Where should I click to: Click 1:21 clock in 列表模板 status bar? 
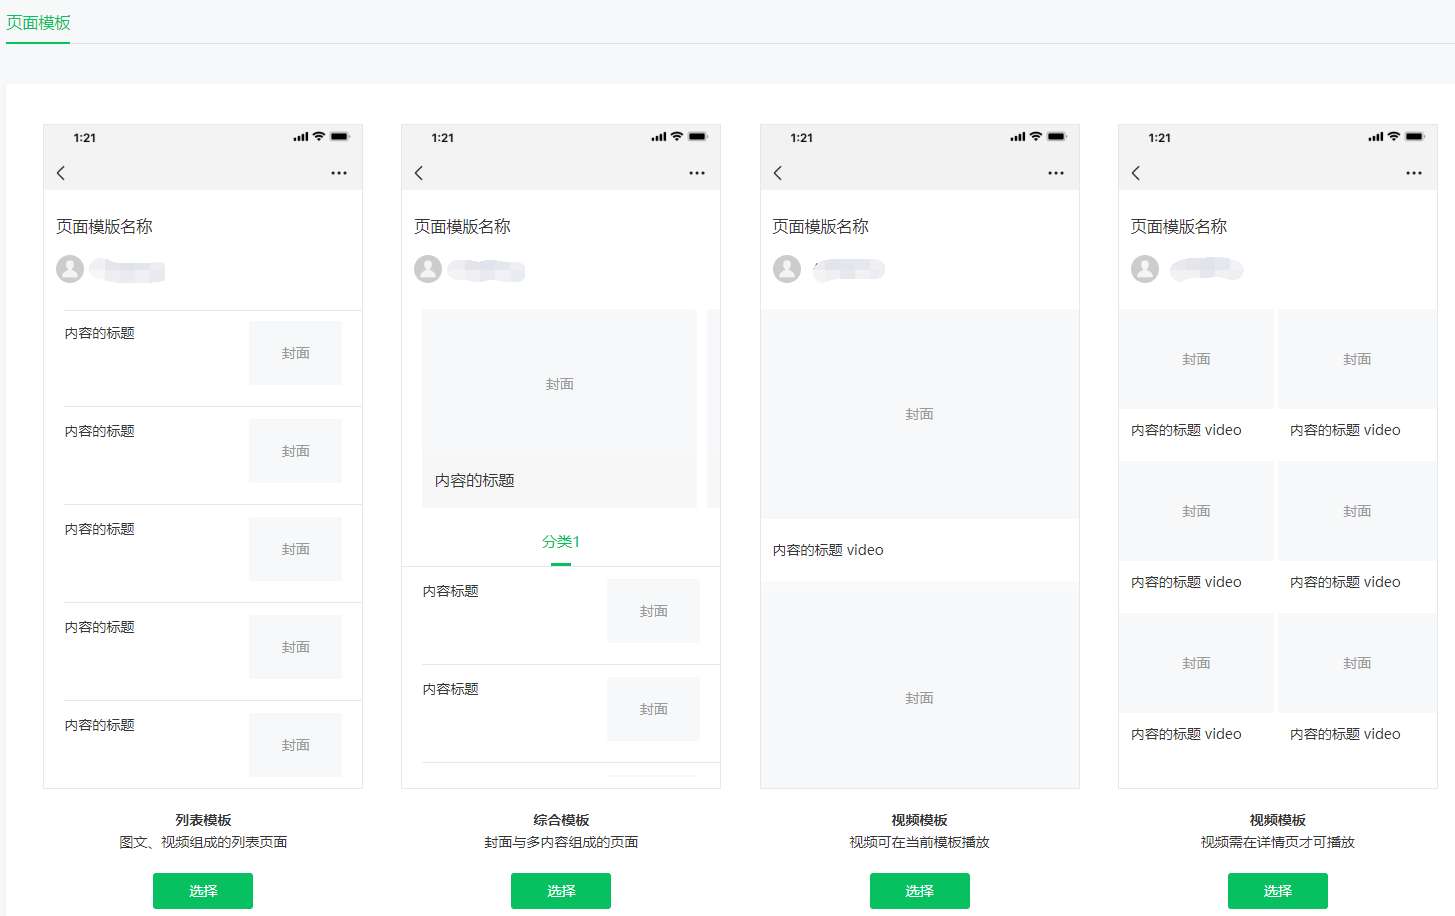85,138
